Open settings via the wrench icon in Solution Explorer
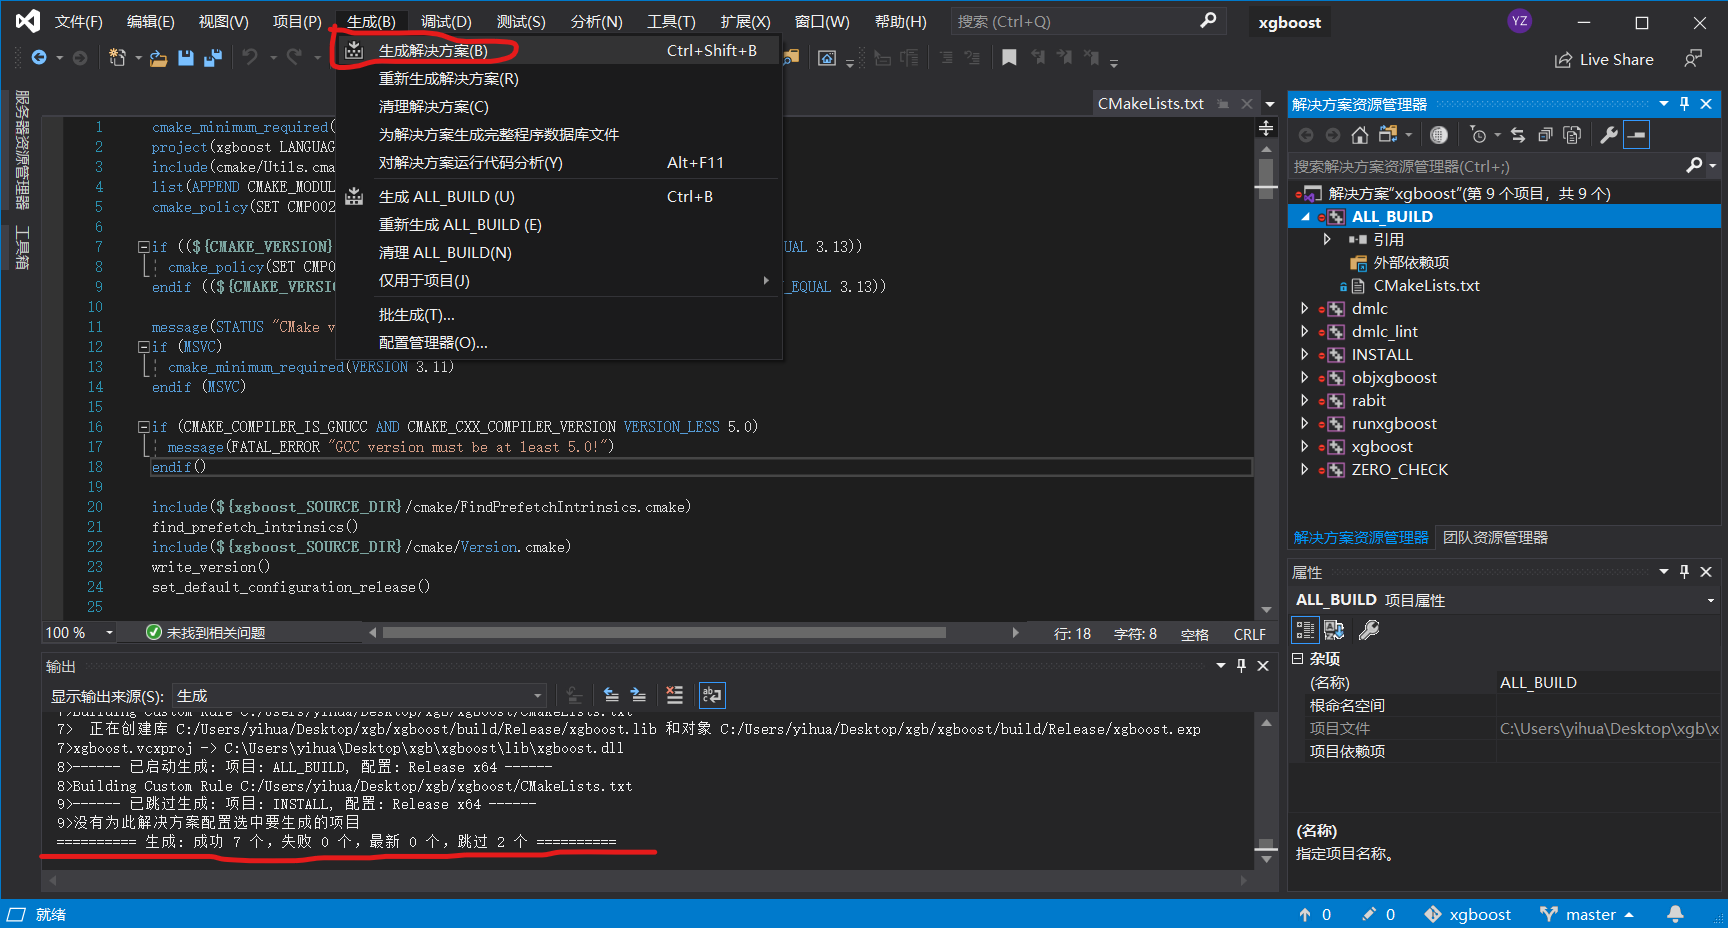The width and height of the screenshot is (1728, 928). 1608,134
